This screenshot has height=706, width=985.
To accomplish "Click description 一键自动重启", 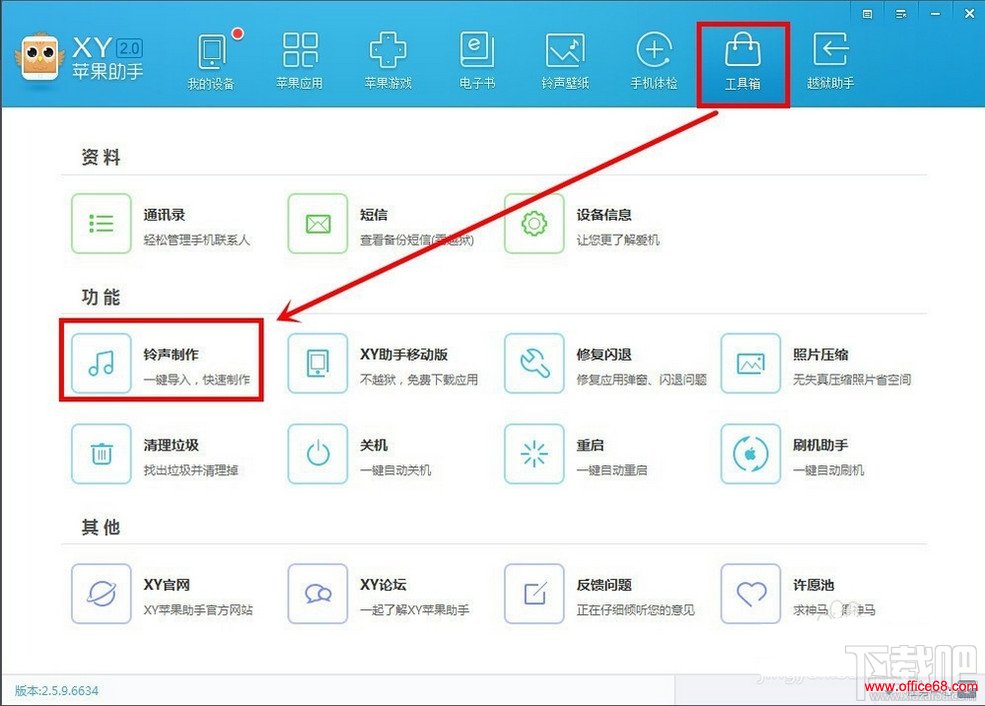I will coord(612,470).
